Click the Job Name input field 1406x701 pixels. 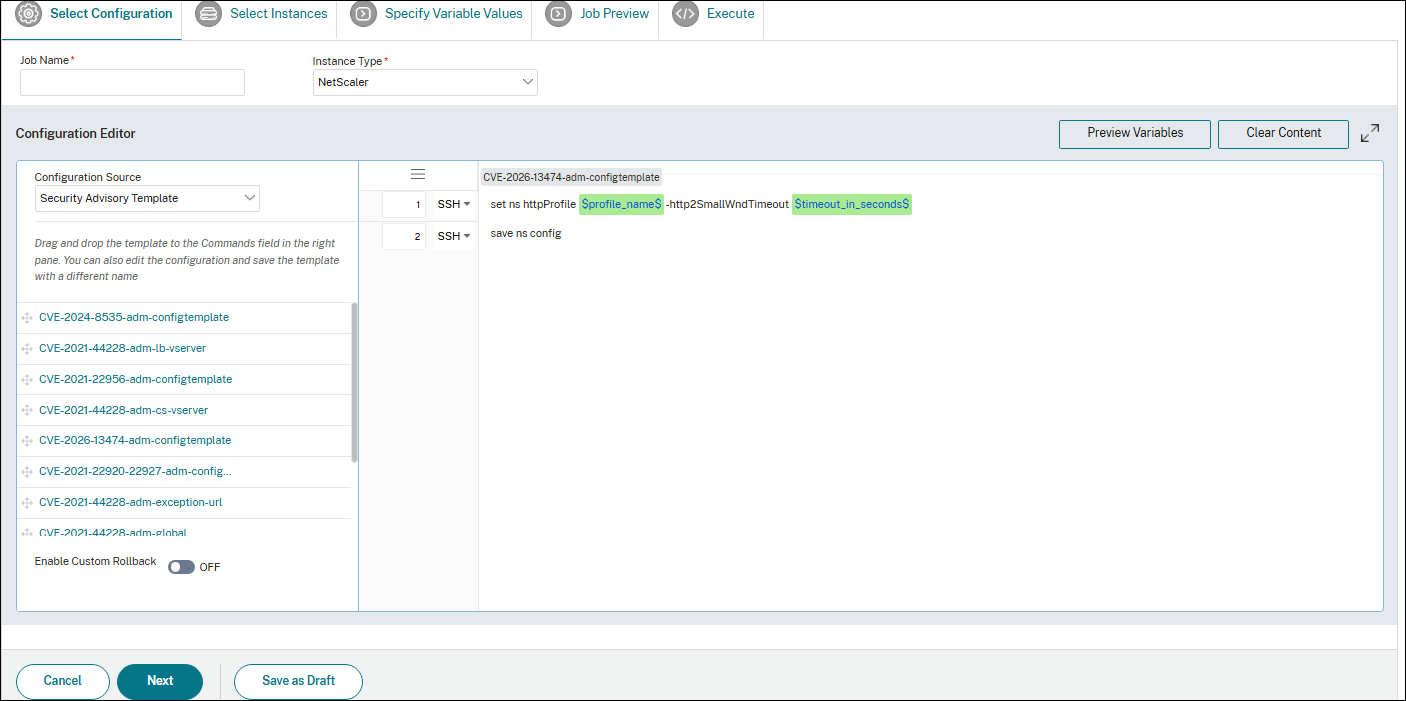click(x=132, y=82)
